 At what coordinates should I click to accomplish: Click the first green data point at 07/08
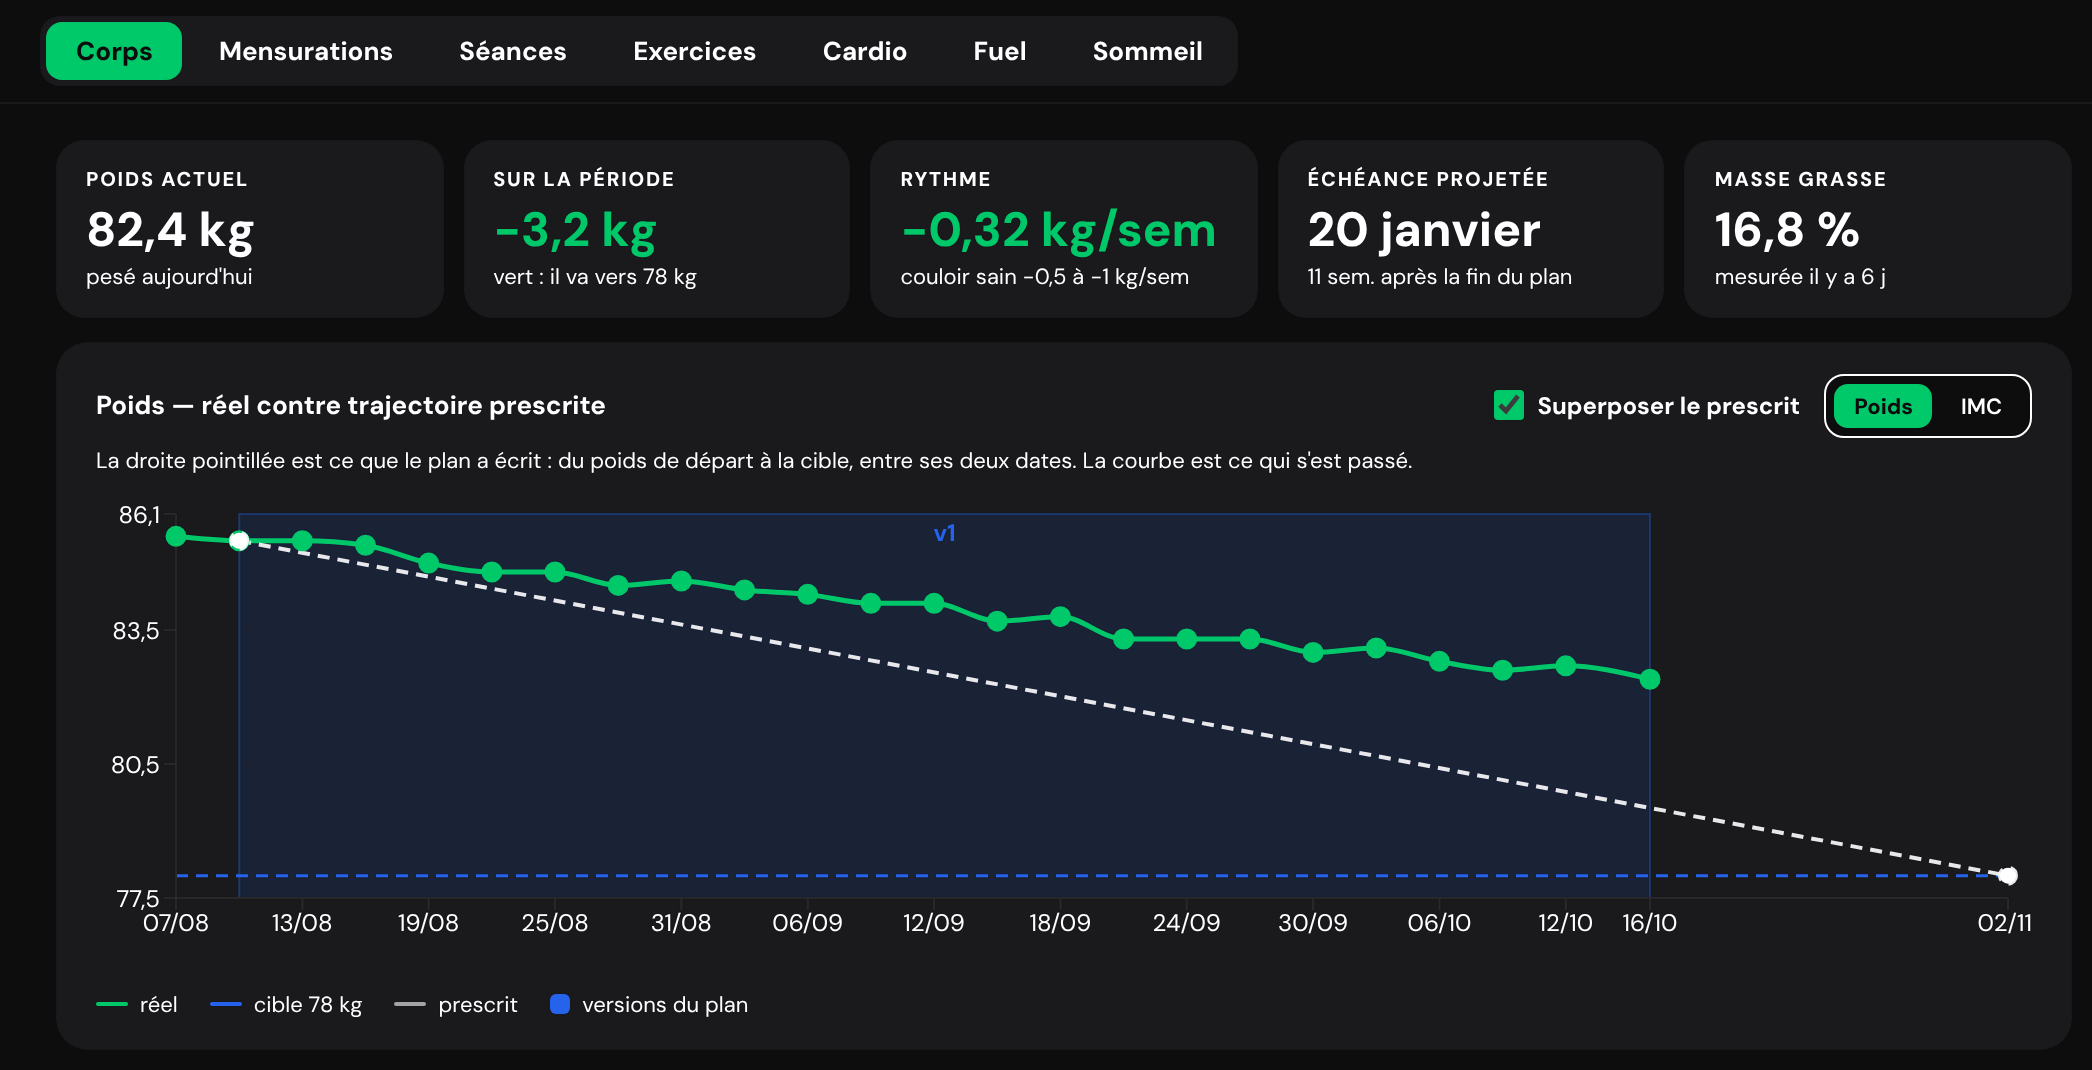[x=176, y=536]
